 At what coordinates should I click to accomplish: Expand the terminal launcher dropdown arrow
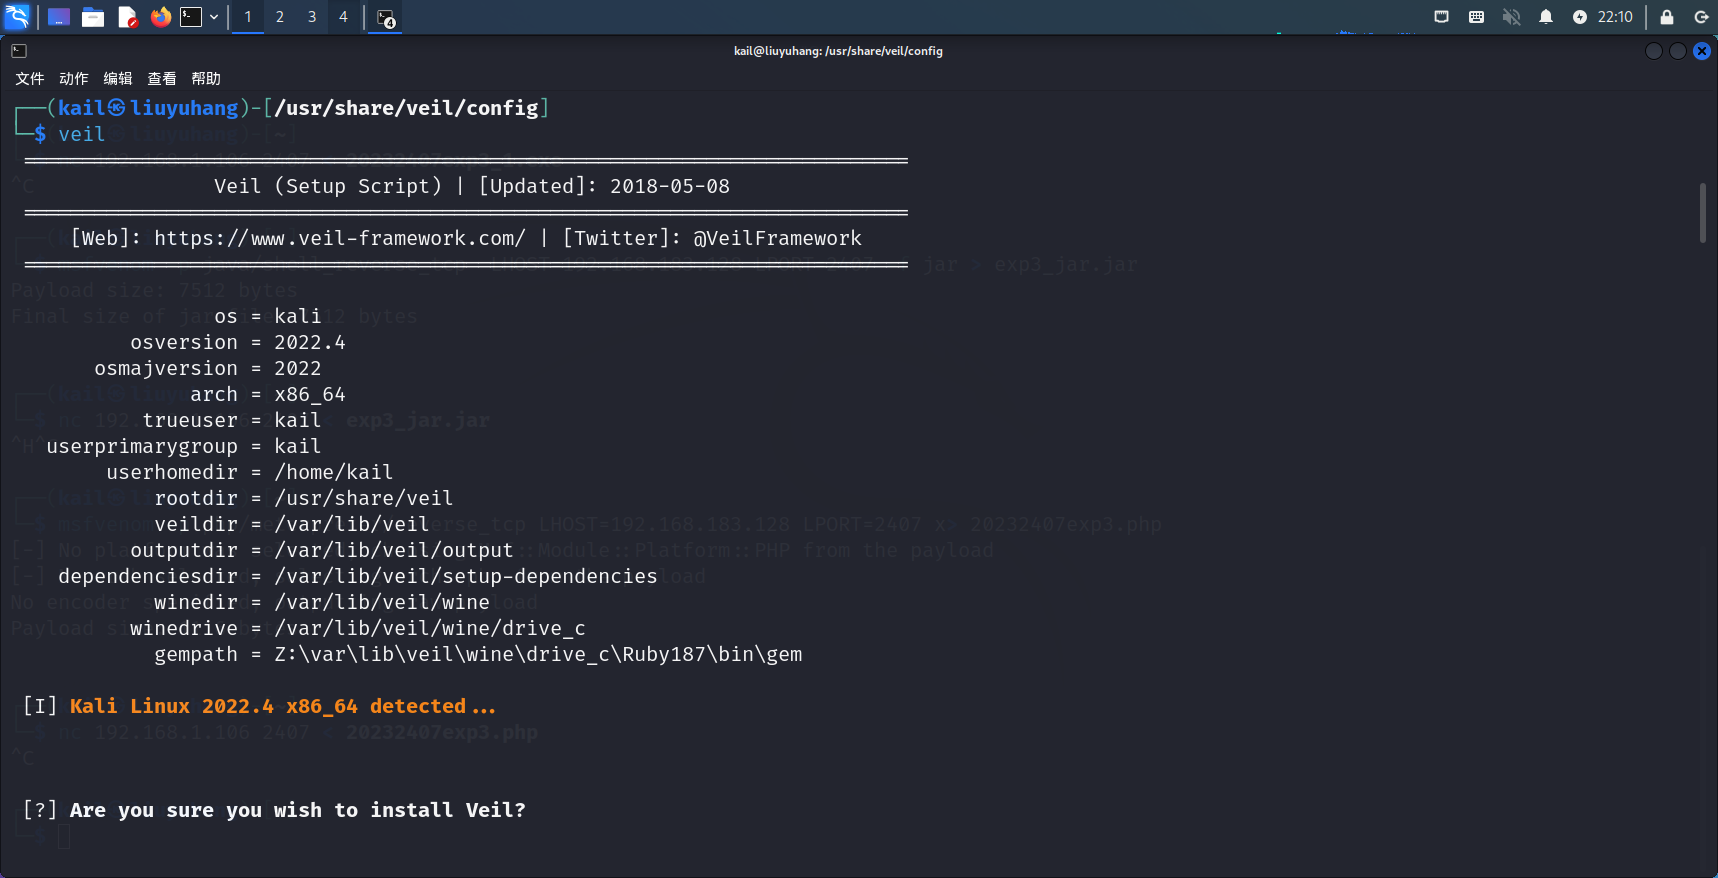coord(214,17)
